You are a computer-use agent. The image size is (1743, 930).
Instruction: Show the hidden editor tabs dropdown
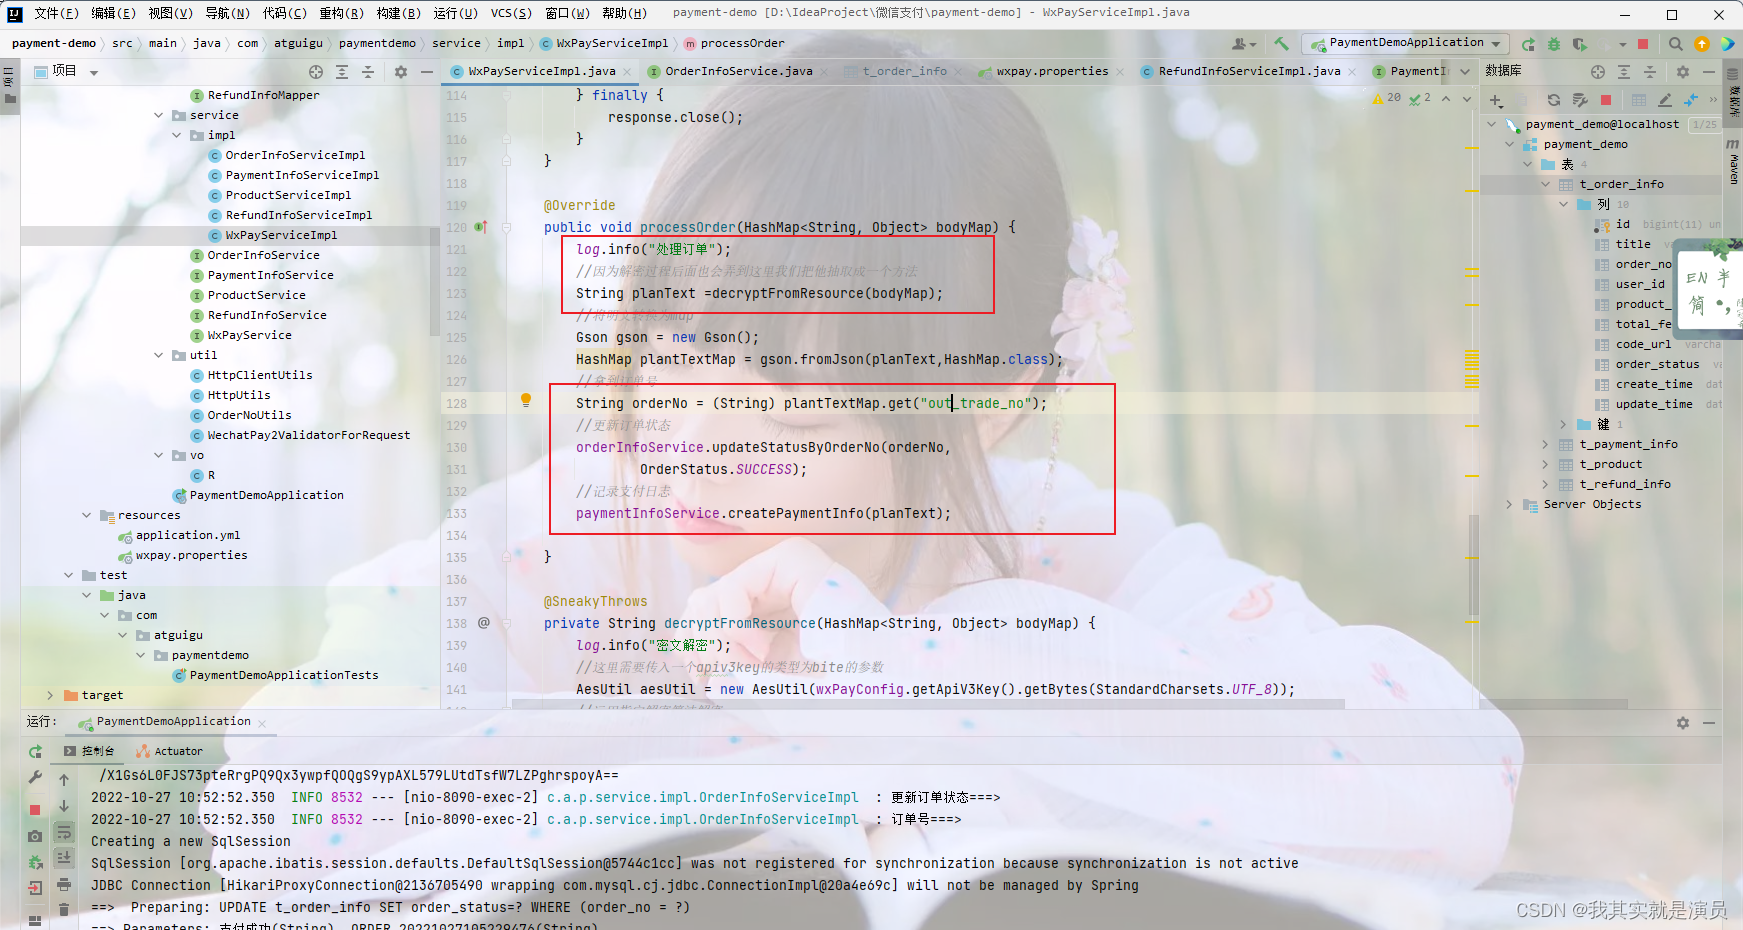click(1465, 71)
